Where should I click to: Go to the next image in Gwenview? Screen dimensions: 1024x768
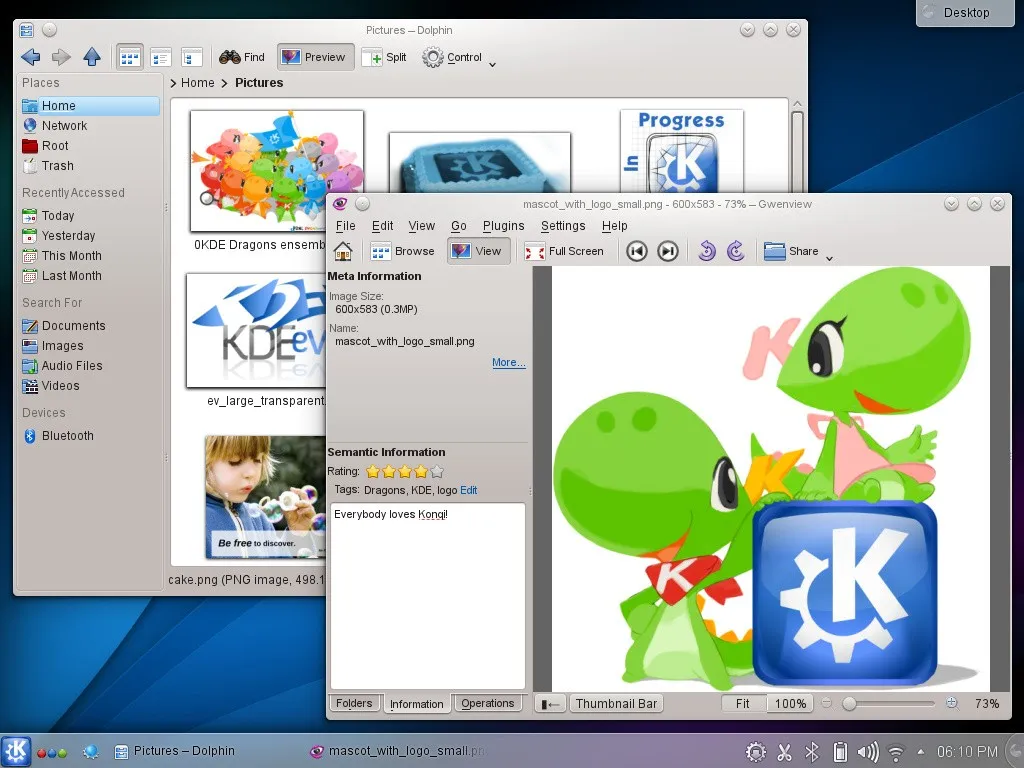tap(668, 251)
